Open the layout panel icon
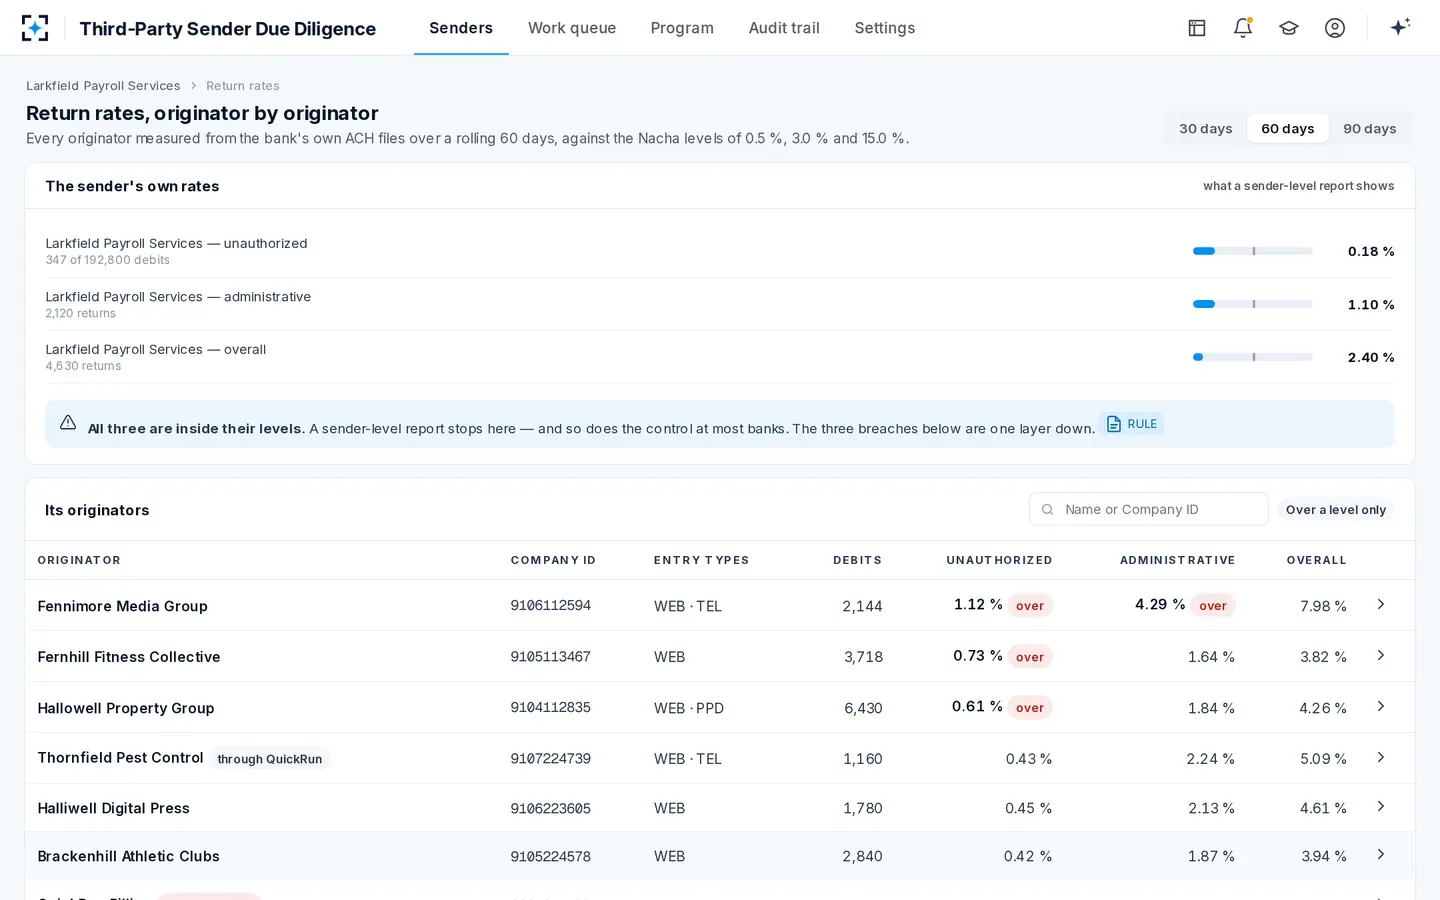 [x=1197, y=28]
